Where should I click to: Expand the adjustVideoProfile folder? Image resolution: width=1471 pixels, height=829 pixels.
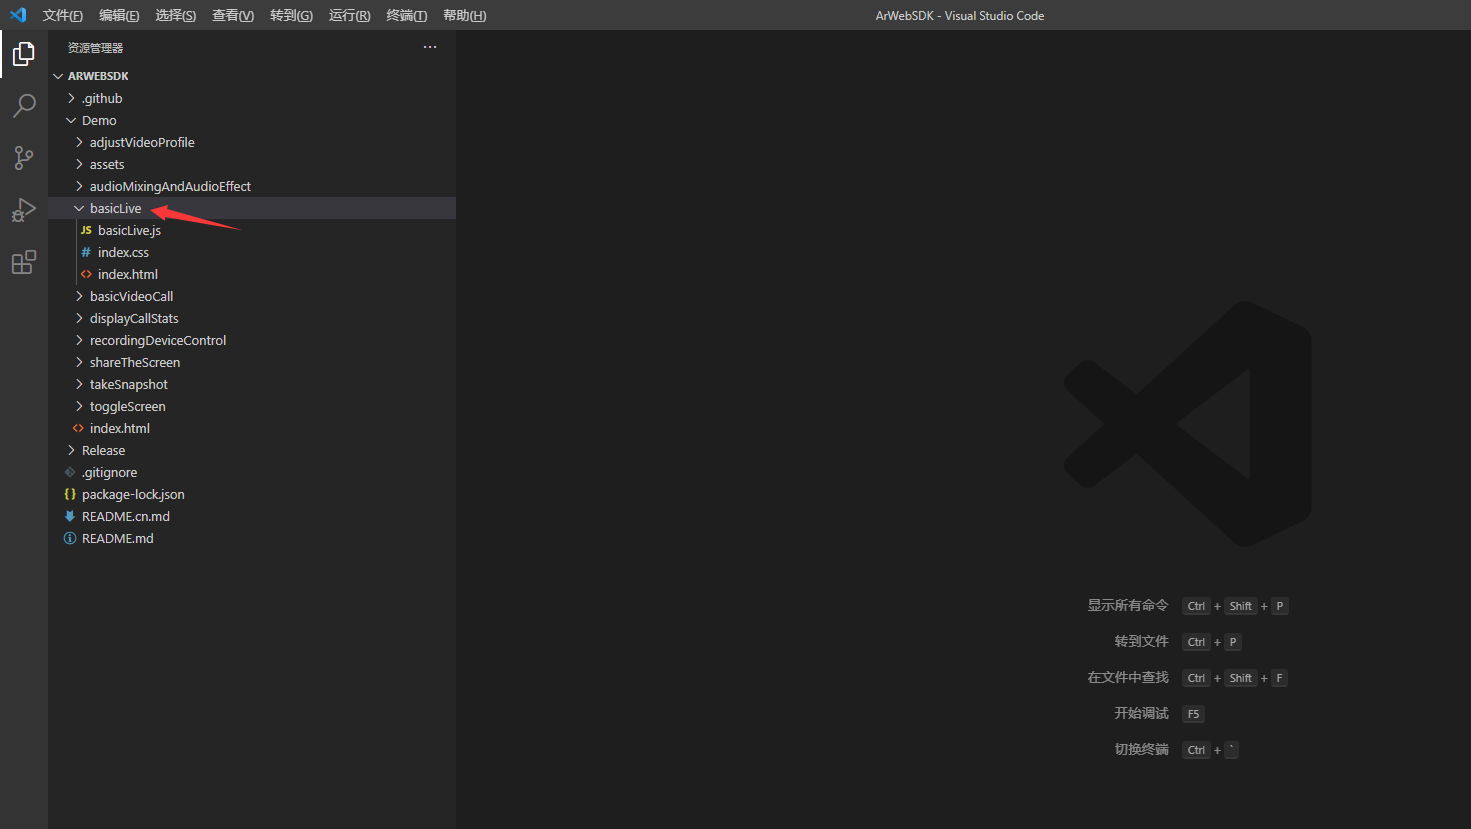point(79,142)
